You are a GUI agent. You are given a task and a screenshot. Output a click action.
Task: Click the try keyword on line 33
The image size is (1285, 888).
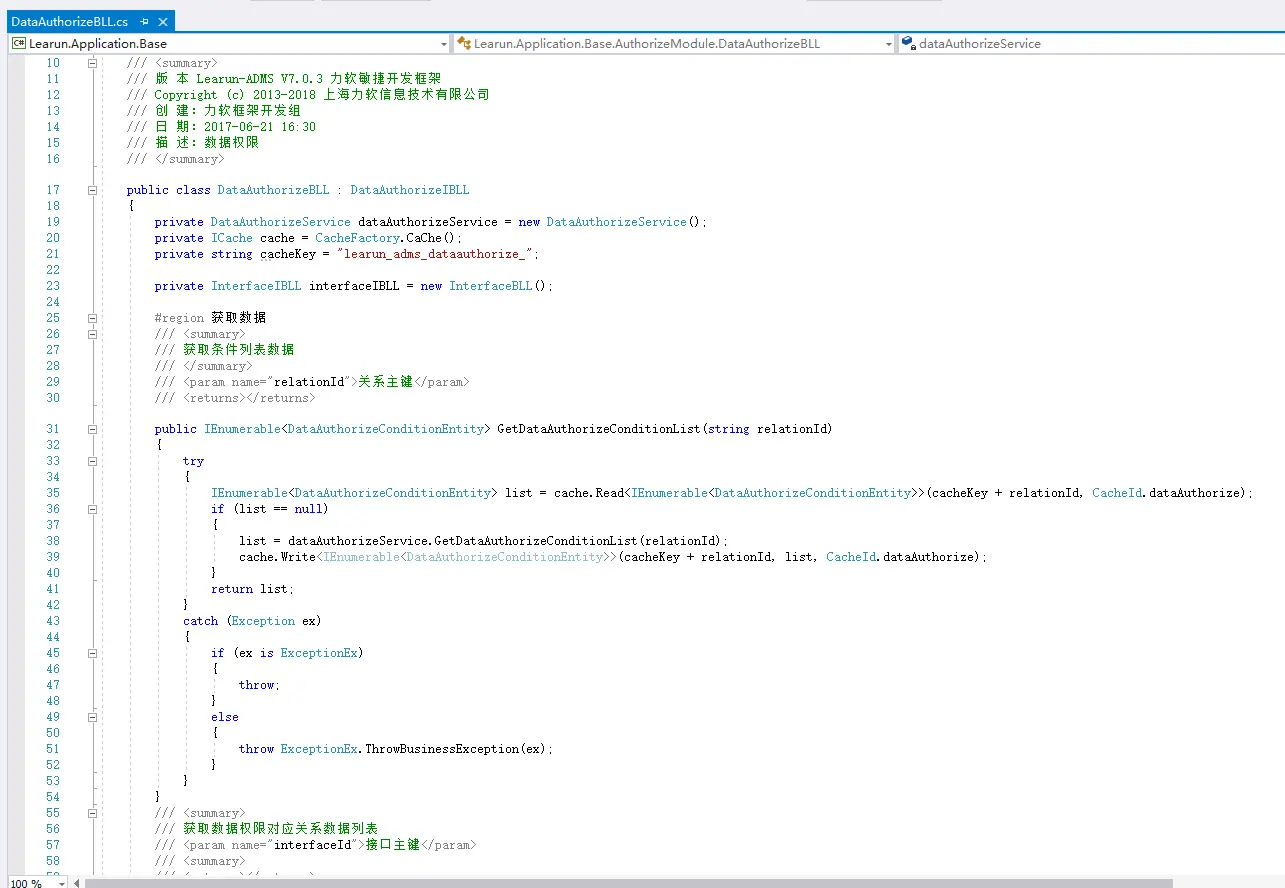point(193,461)
